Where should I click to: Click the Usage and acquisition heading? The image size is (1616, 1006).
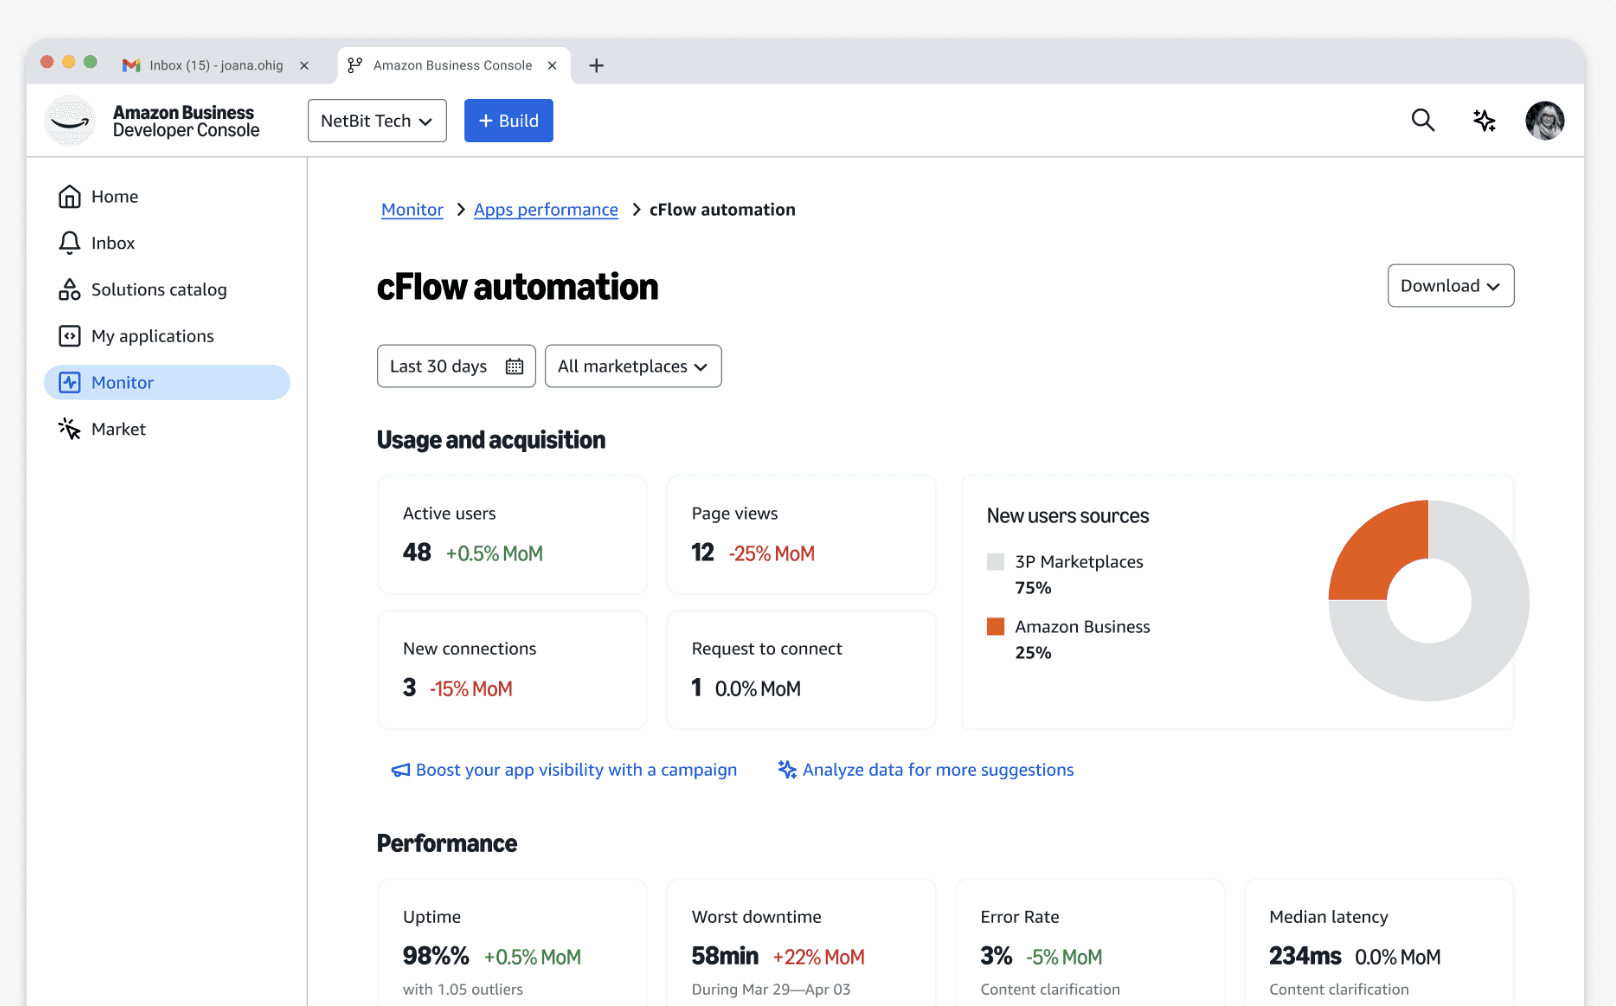491,440
